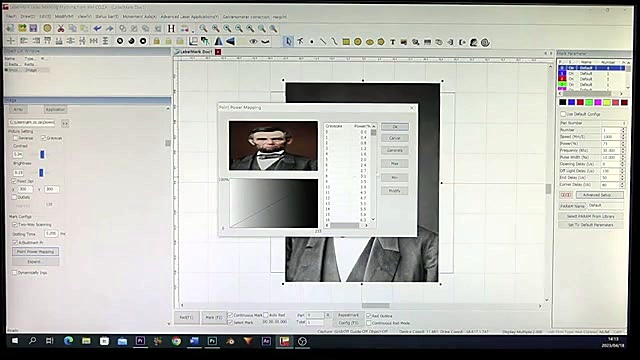Open taskbar search magnifier

(32, 340)
